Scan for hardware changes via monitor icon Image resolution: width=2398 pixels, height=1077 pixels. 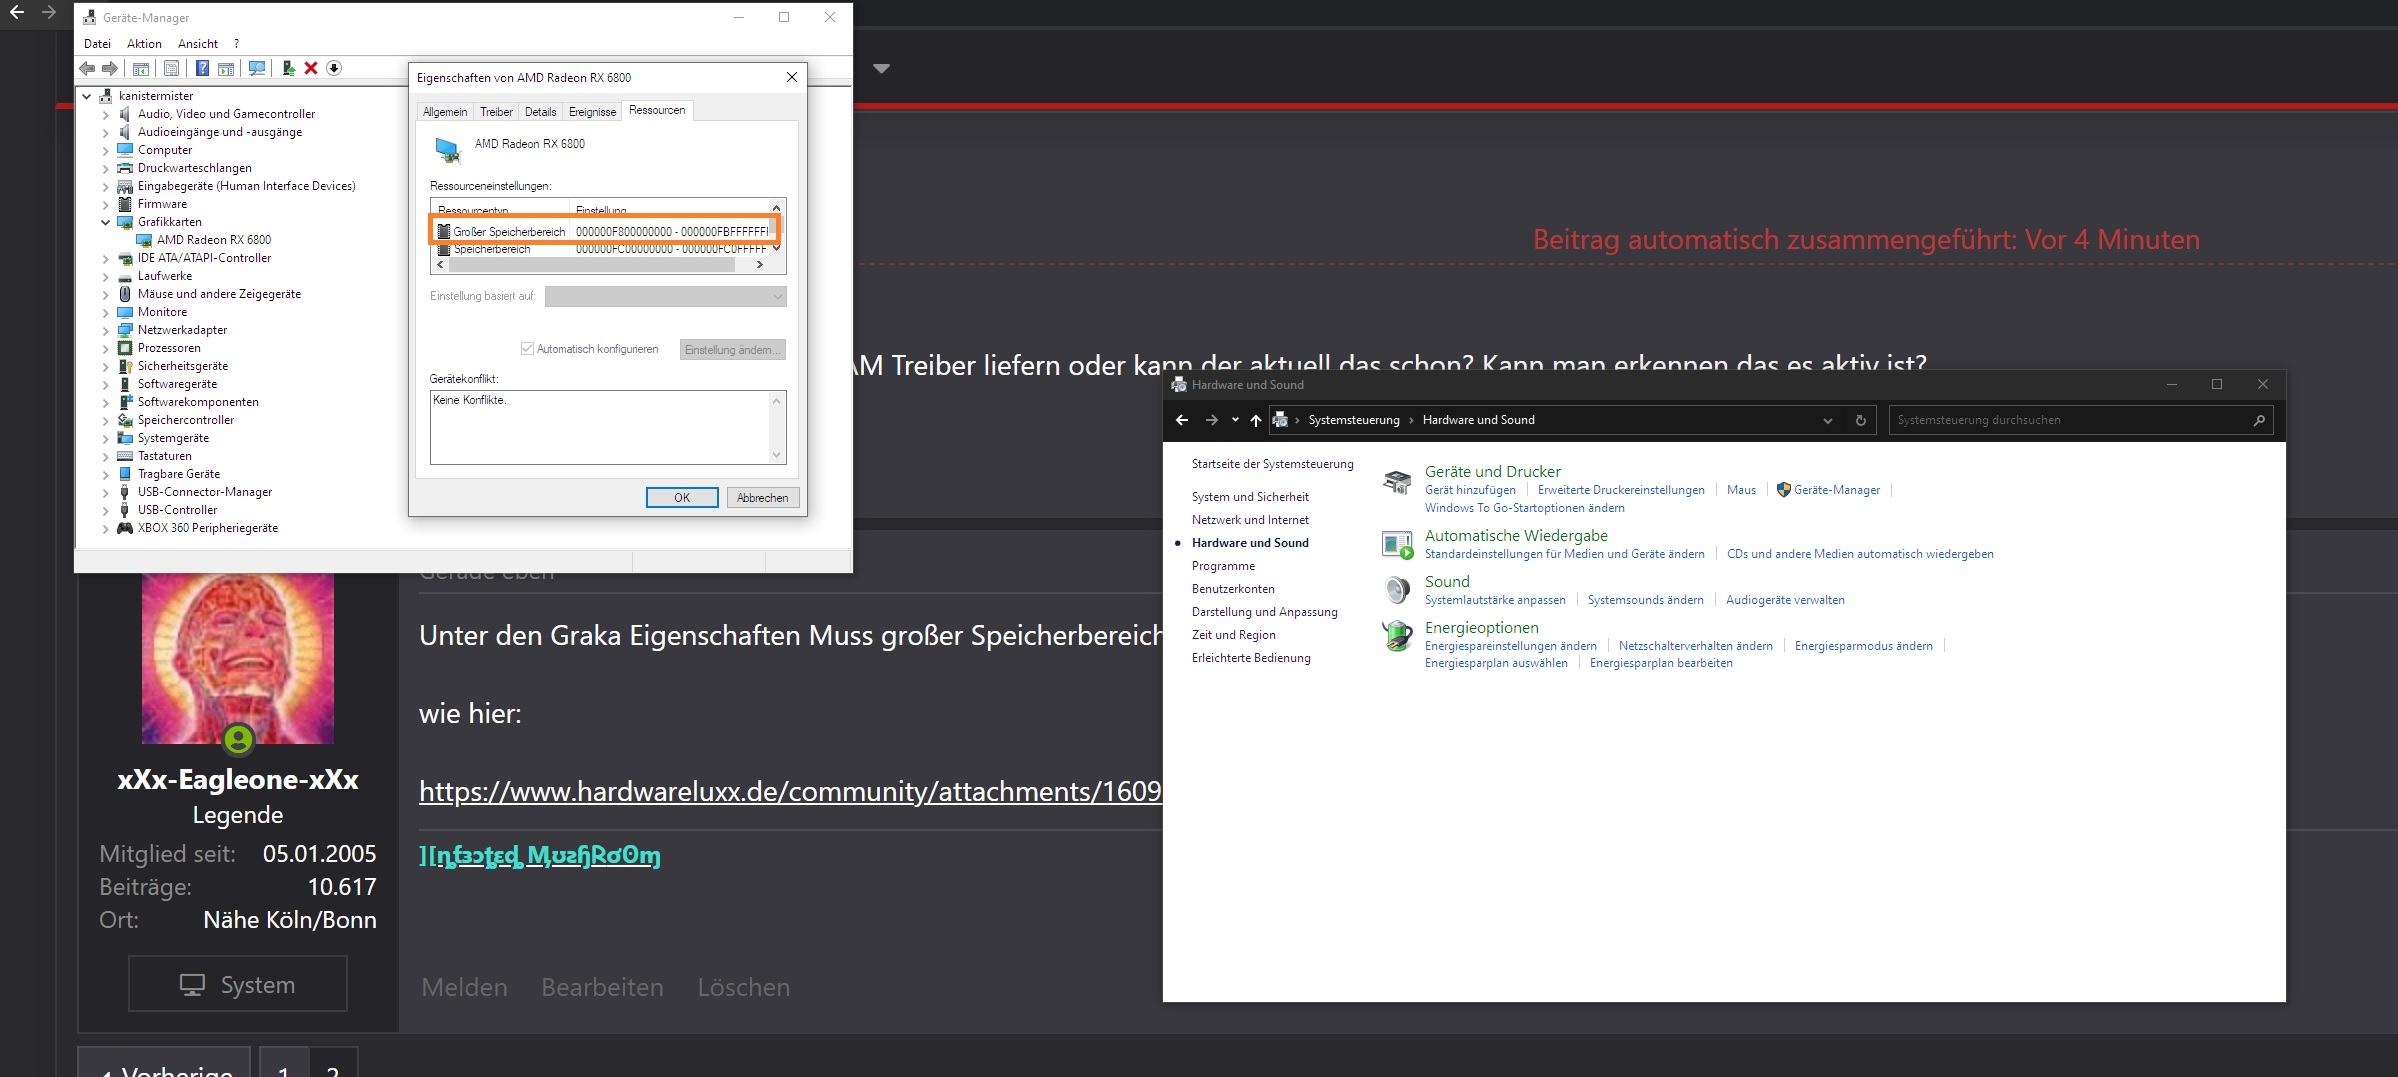pos(257,68)
